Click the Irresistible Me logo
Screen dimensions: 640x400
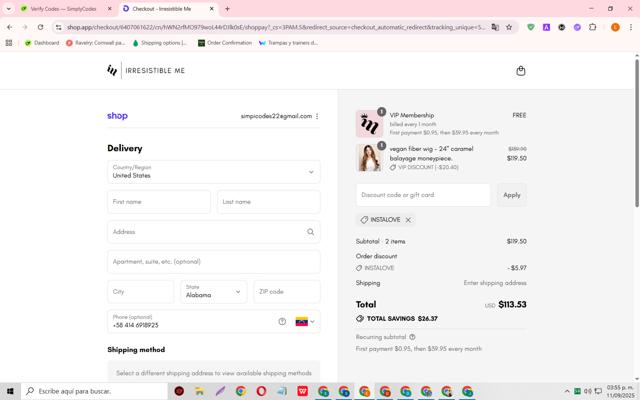(x=146, y=71)
